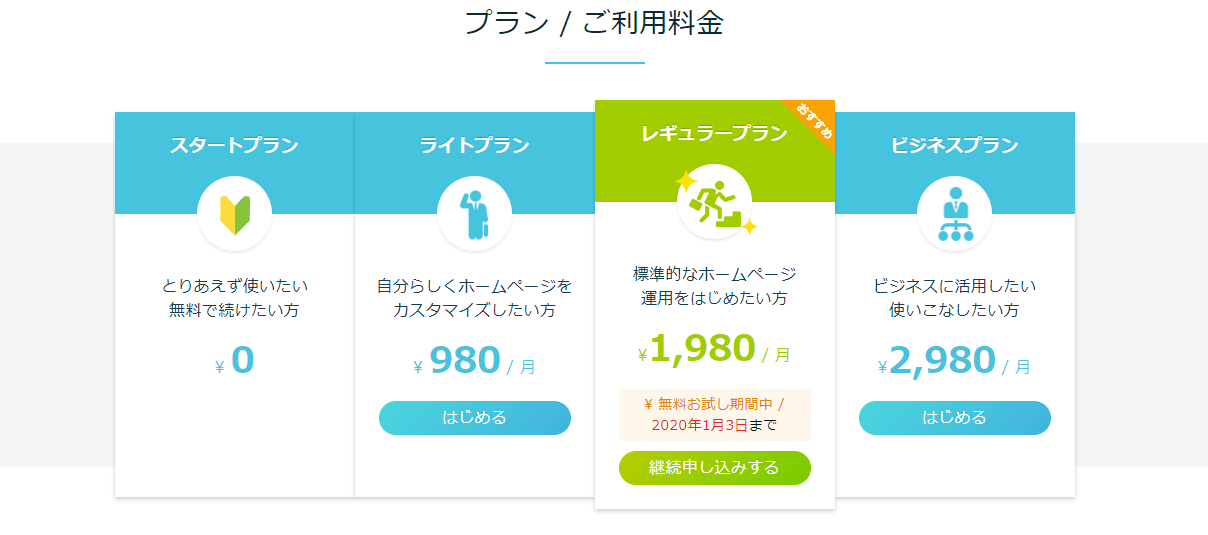Image resolution: width=1208 pixels, height=535 pixels.
Task: Click the プラン / ご利用料金 page heading
Action: [x=594, y=23]
